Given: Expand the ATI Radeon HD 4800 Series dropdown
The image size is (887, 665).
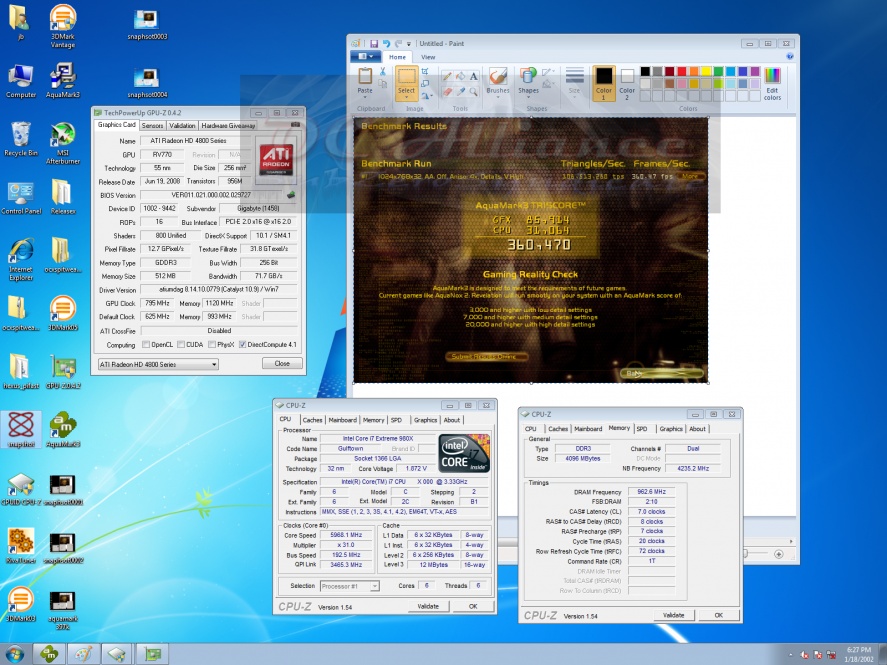Looking at the screenshot, I should click(214, 364).
